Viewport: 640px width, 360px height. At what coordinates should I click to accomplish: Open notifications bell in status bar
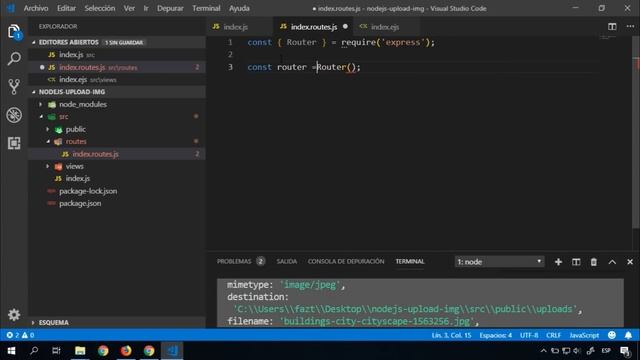(628, 335)
